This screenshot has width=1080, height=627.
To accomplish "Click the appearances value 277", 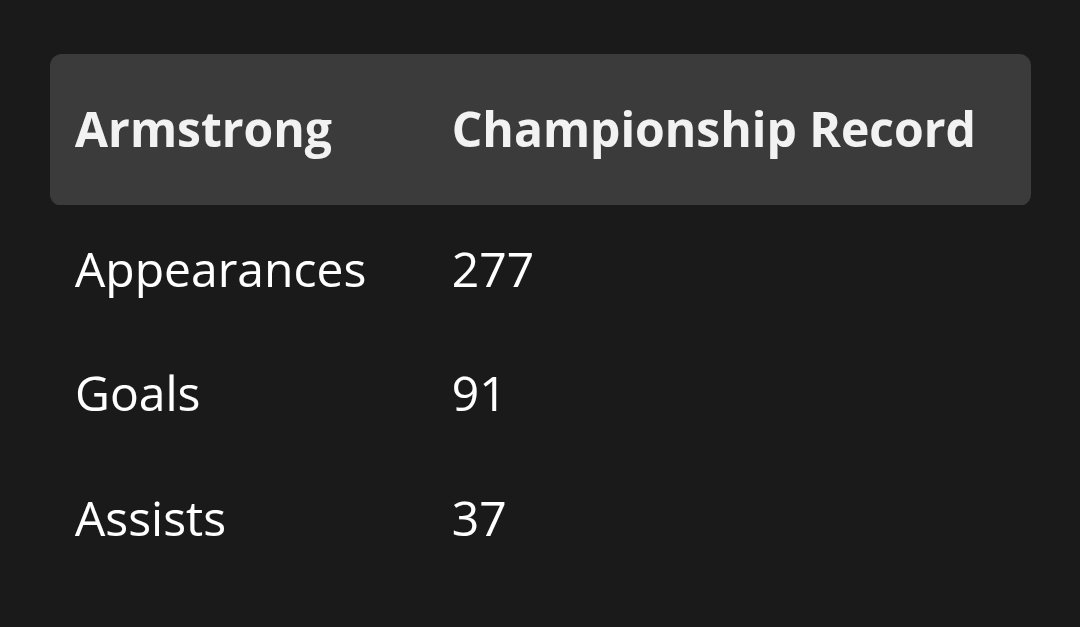I will click(492, 270).
